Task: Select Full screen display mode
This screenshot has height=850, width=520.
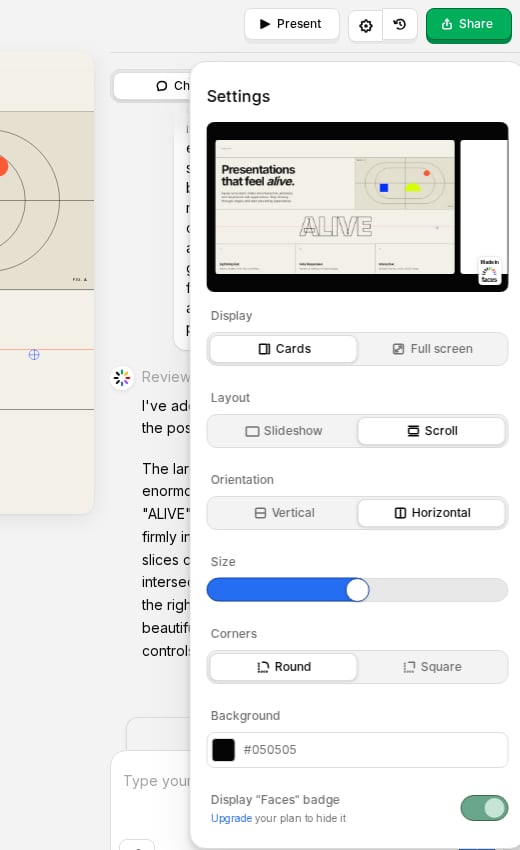Action: (432, 349)
